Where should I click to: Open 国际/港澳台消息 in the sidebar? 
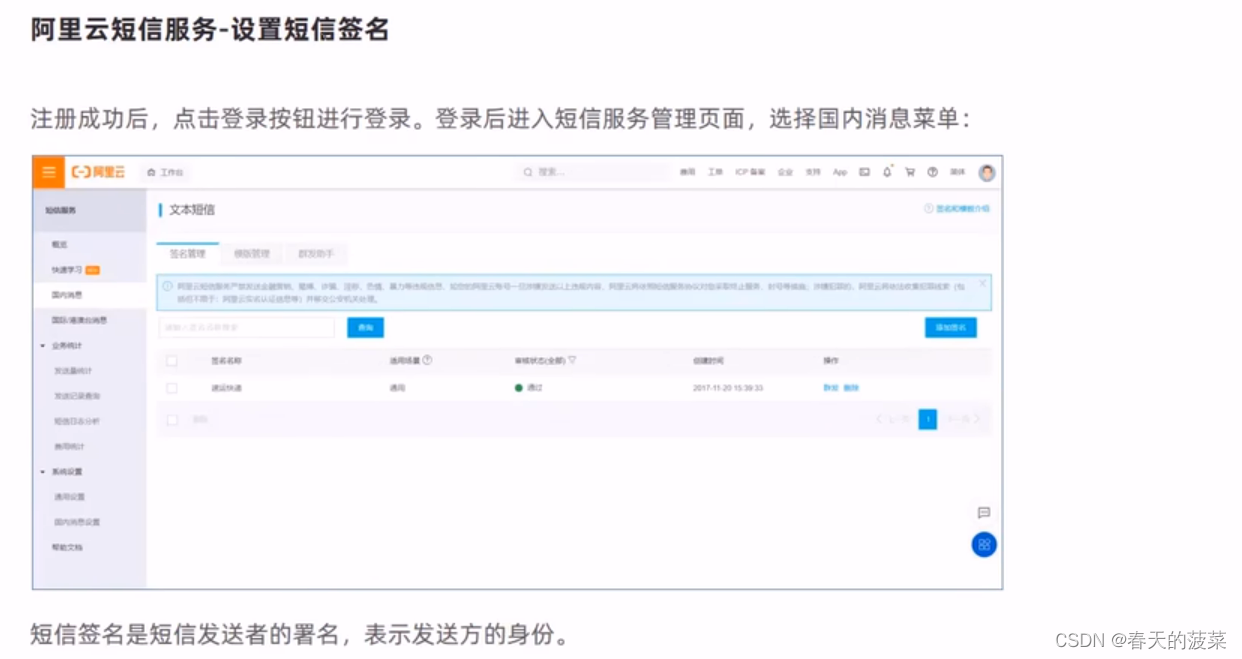tap(79, 321)
